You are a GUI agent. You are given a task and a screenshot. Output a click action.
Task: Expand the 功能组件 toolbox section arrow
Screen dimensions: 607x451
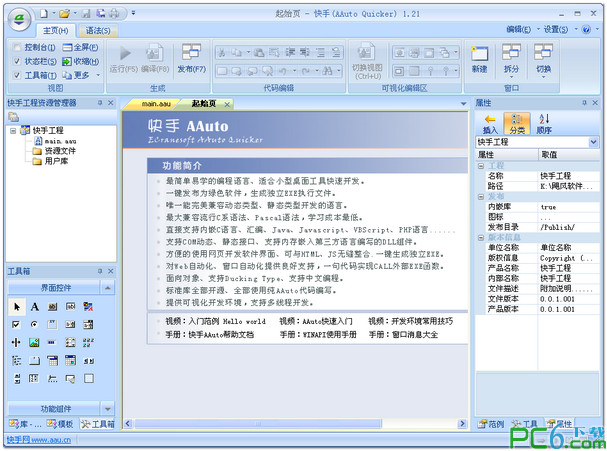coord(108,409)
